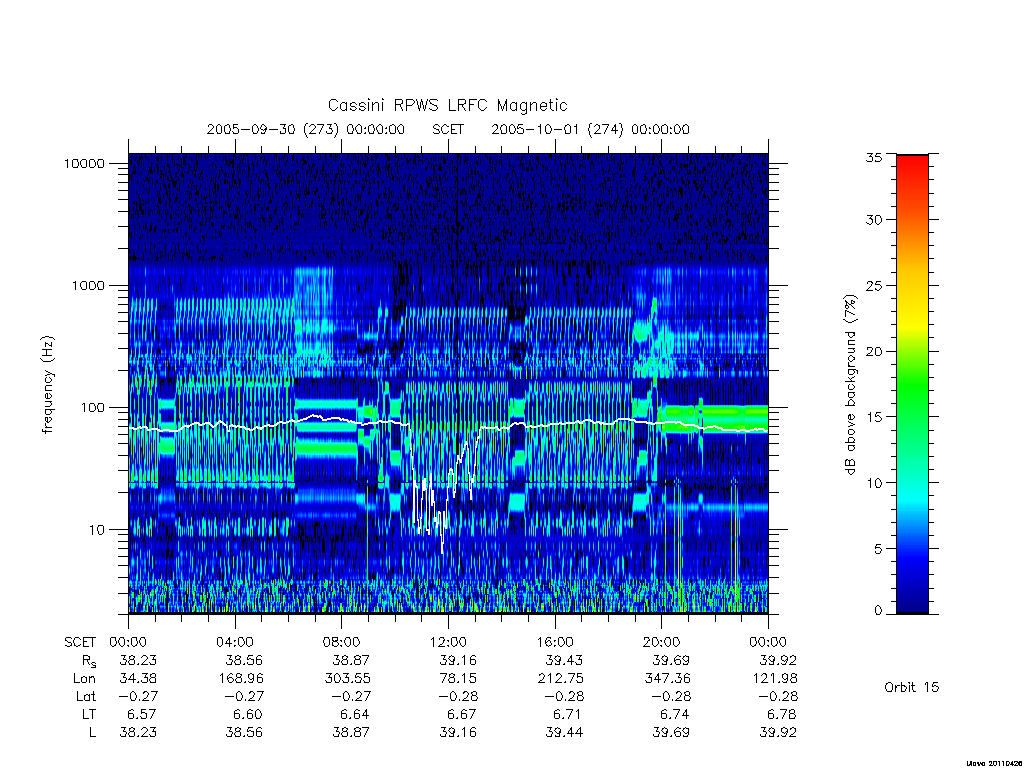Click the "12:00" time axis label
The width and height of the screenshot is (1024, 768).
coord(448,643)
